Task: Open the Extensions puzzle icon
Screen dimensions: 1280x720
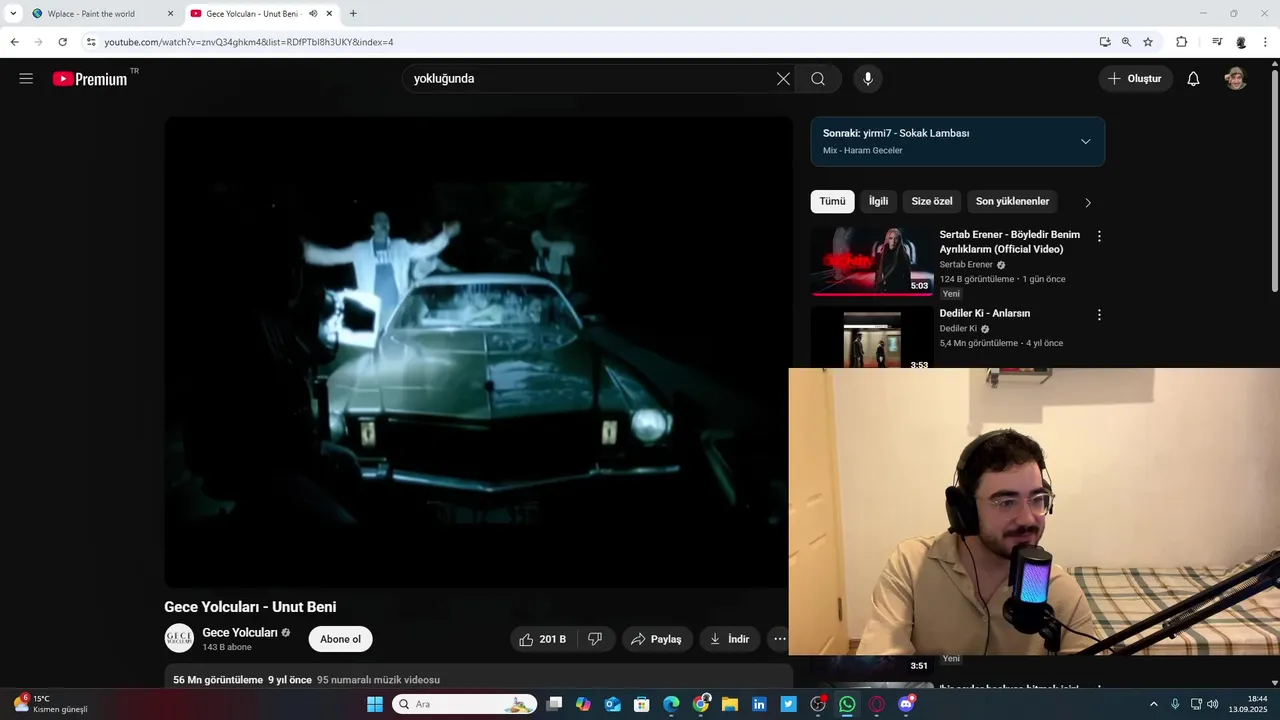Action: coord(1181,42)
